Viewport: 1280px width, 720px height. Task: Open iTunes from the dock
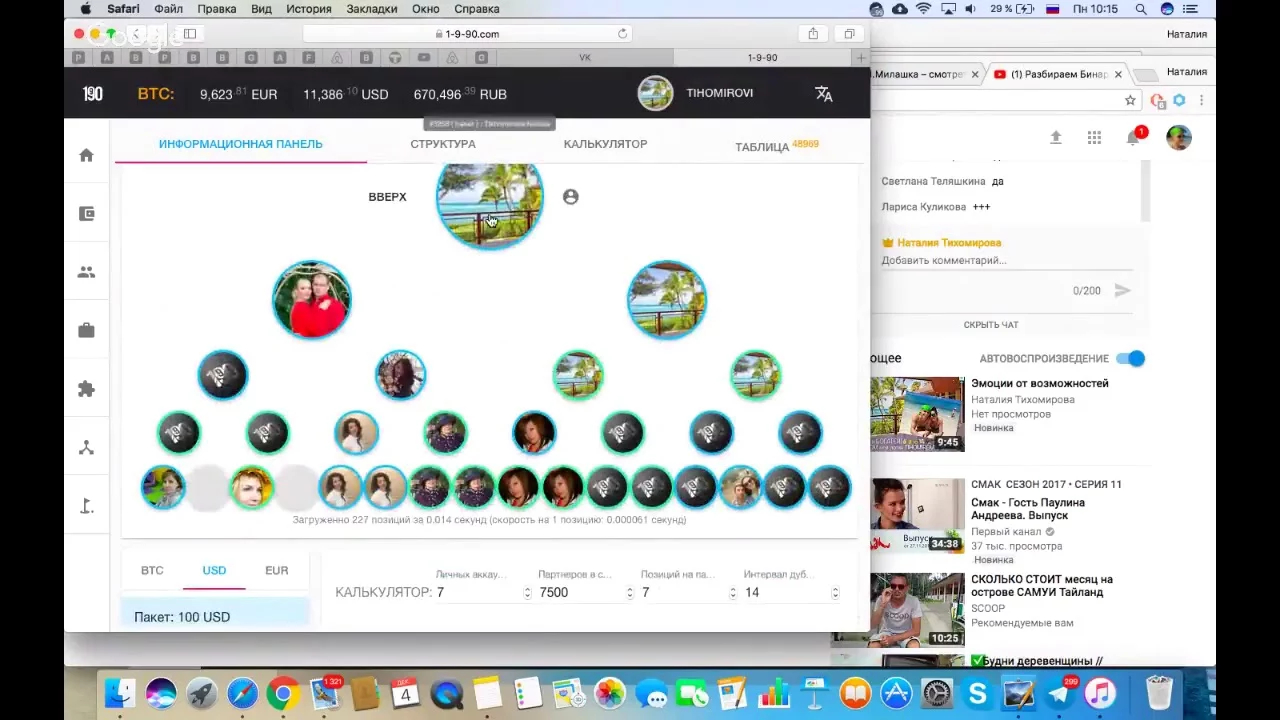pyautogui.click(x=1100, y=692)
